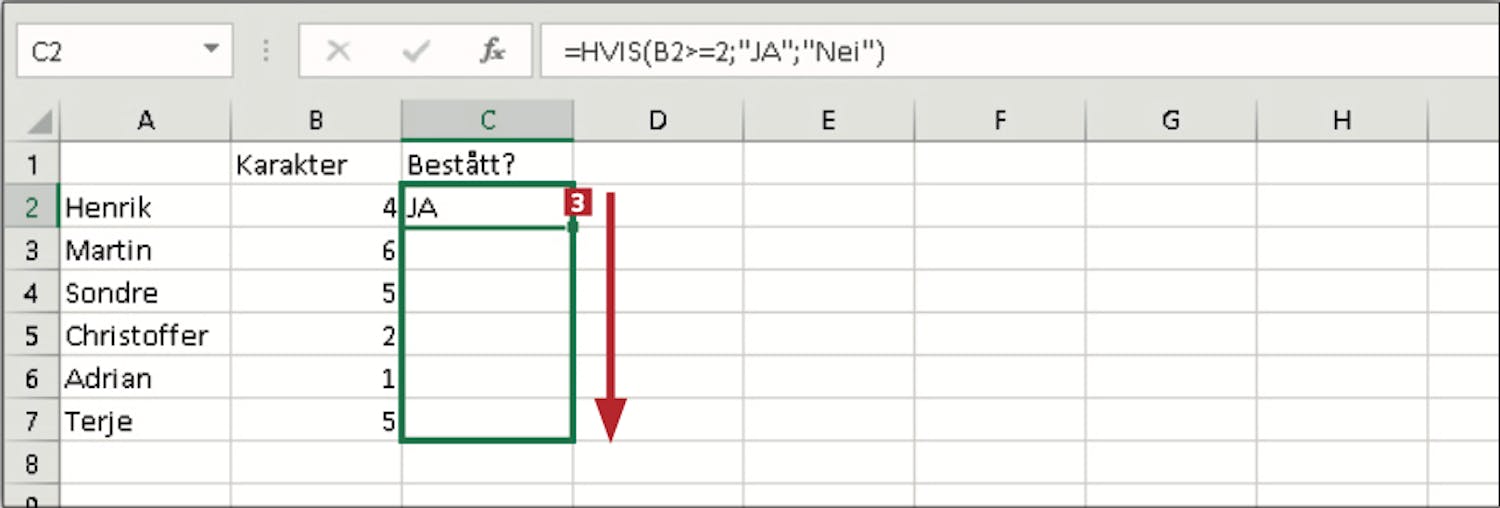Image resolution: width=1500 pixels, height=508 pixels.
Task: Confirm entry with the checkmark icon
Action: click(416, 52)
